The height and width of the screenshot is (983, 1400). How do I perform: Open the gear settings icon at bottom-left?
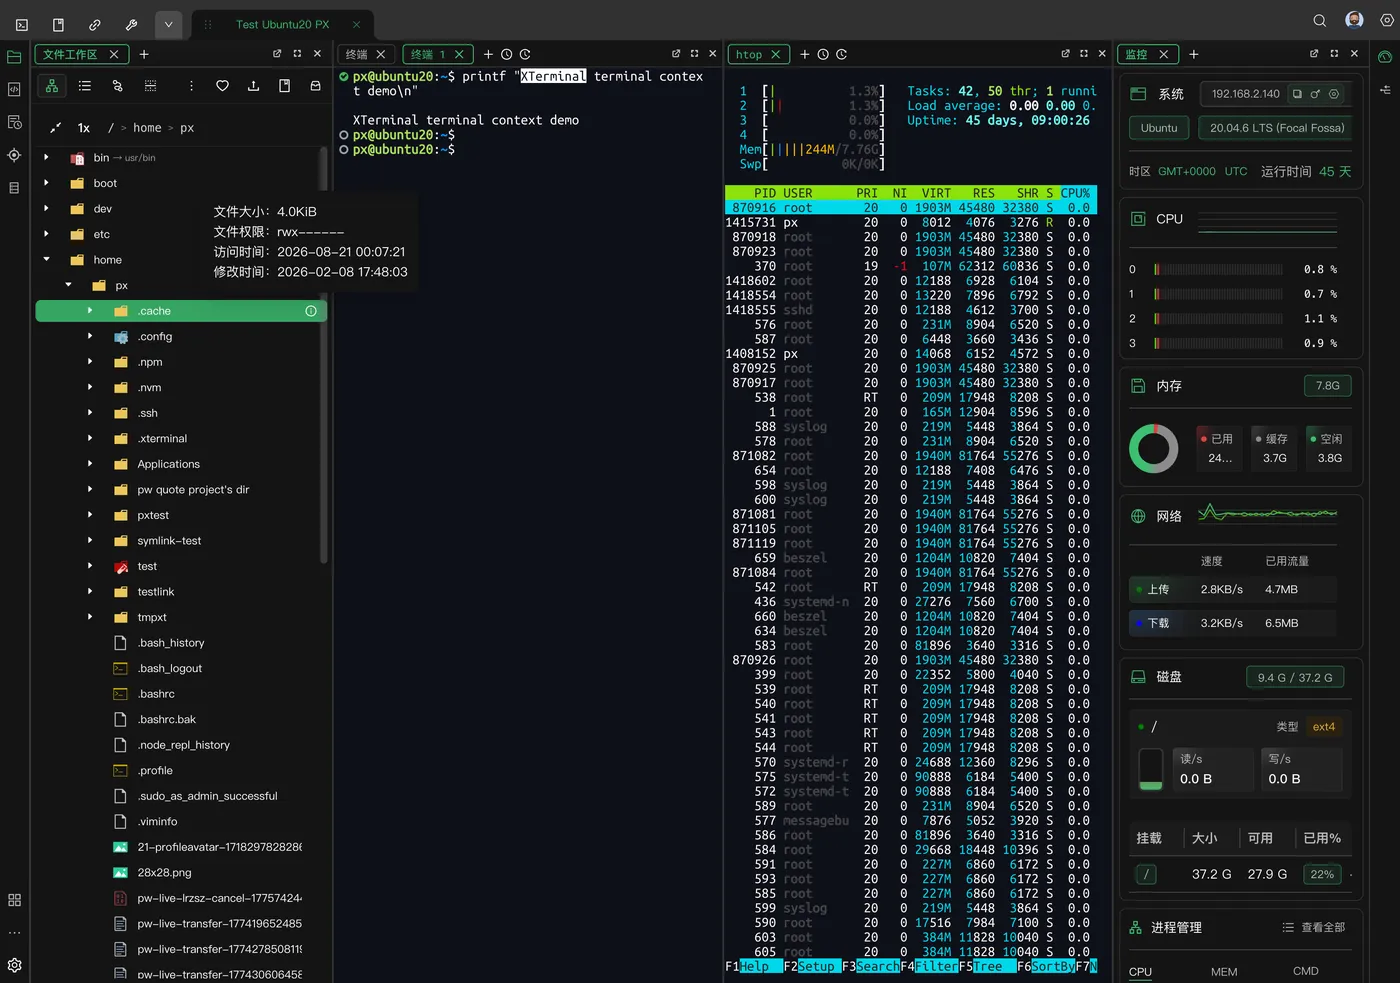[14, 965]
